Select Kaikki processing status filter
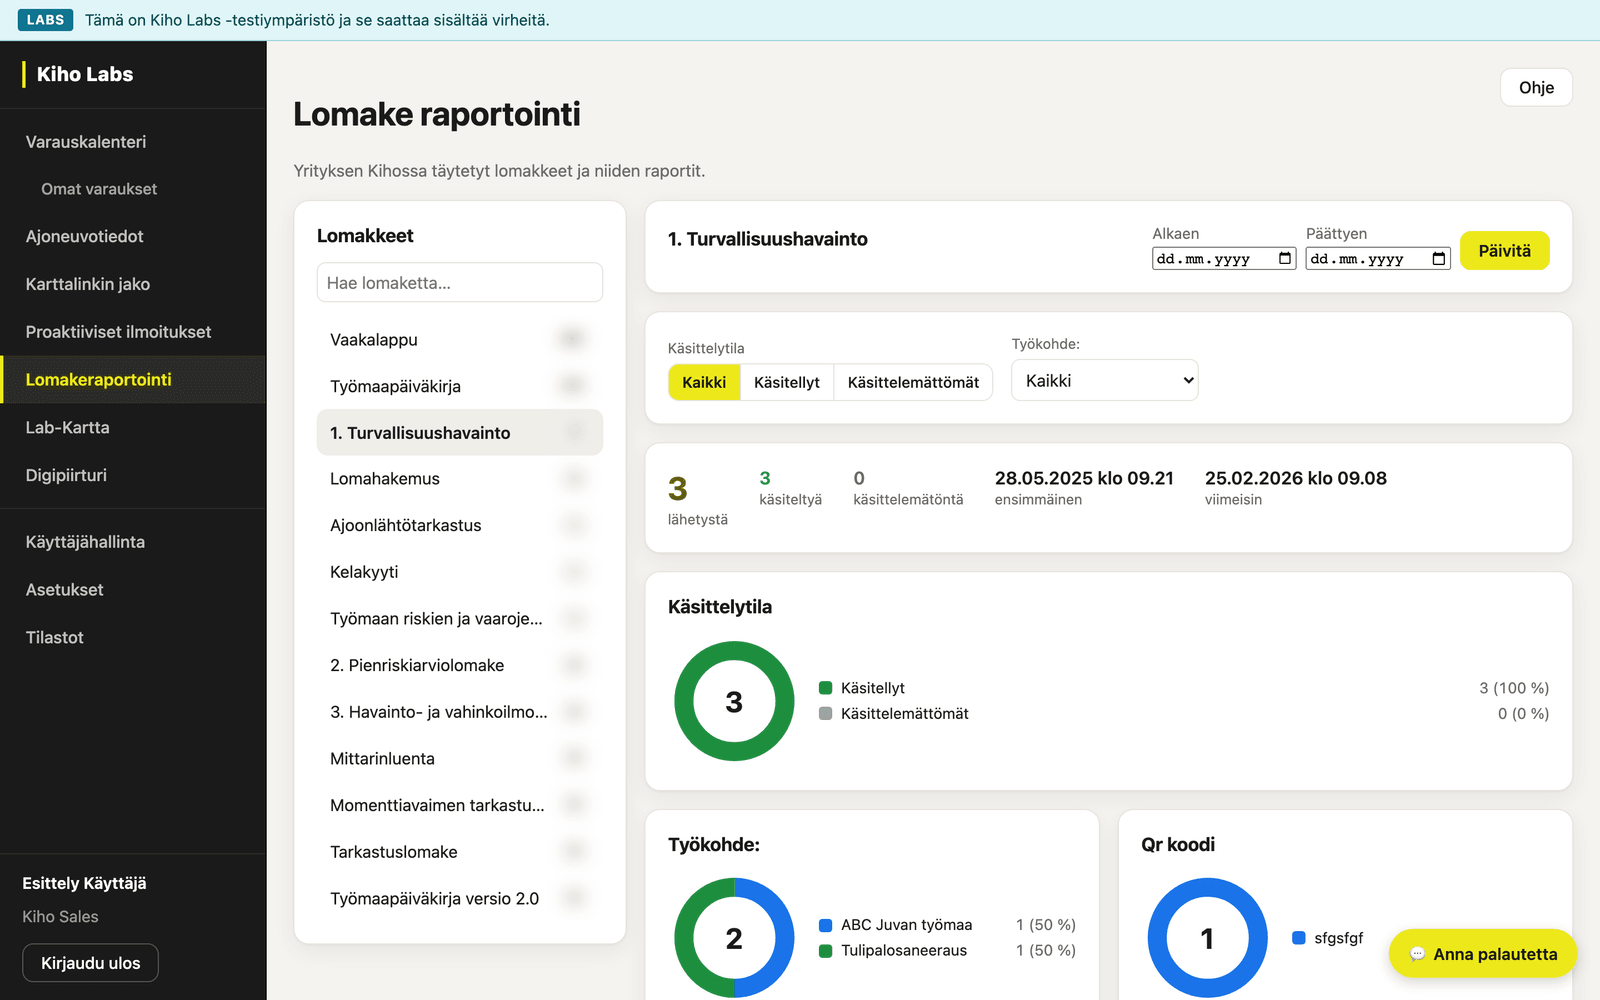The height and width of the screenshot is (1000, 1600). point(704,382)
